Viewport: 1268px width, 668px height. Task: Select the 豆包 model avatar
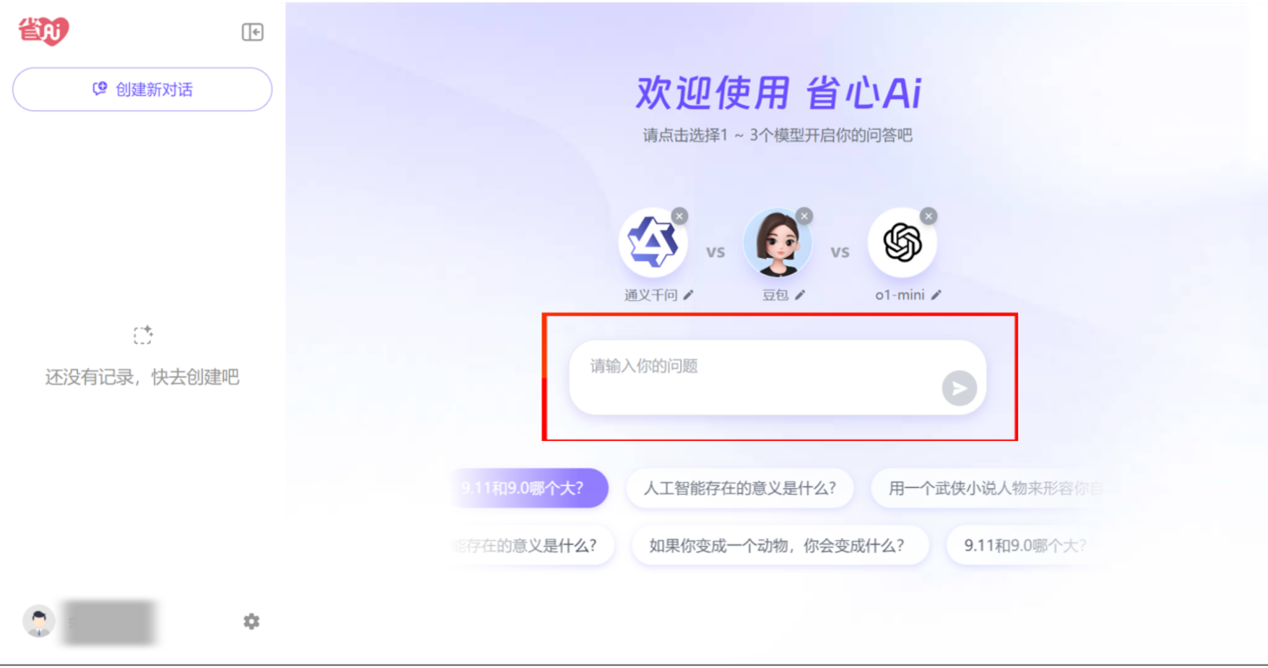pos(777,242)
